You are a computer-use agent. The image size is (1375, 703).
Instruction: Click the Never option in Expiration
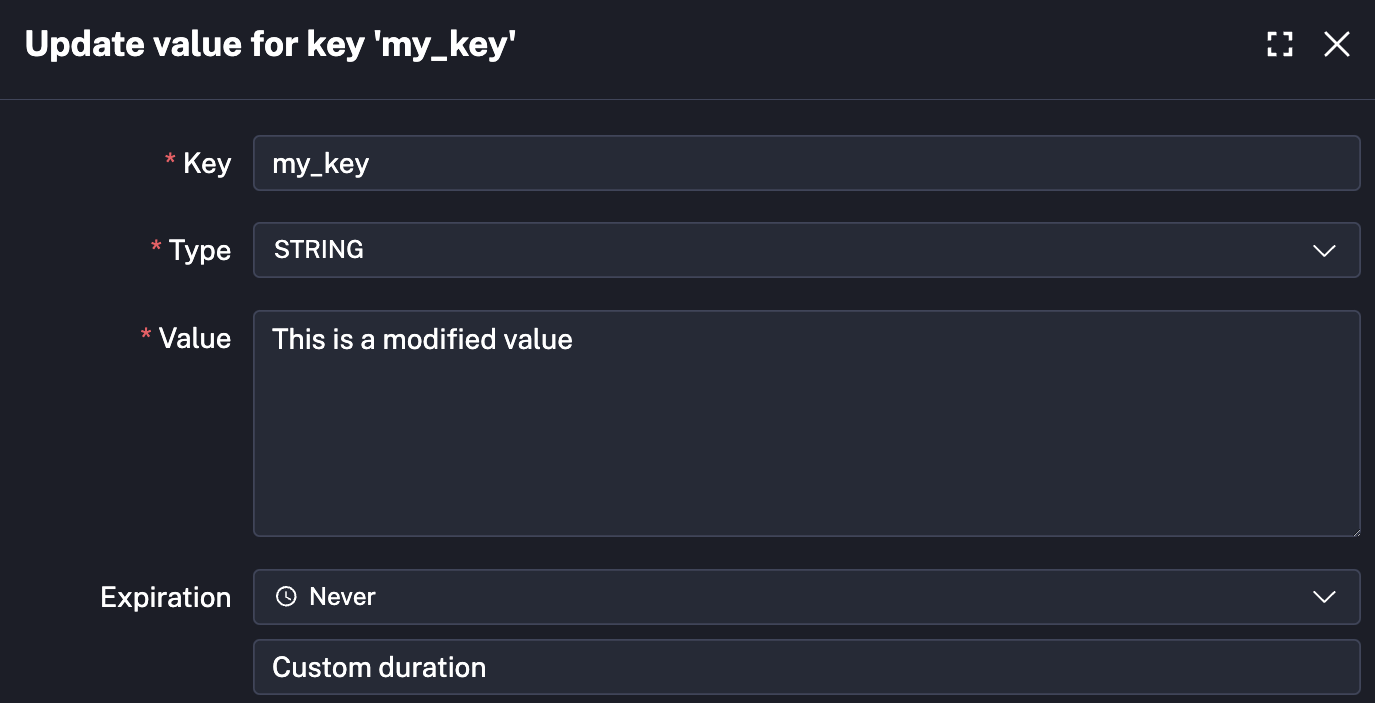pyautogui.click(x=344, y=596)
